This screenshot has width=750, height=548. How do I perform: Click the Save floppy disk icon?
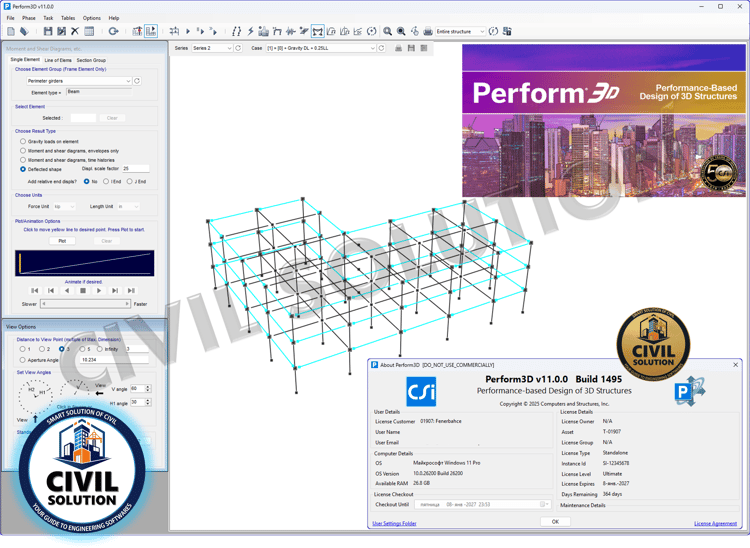point(48,31)
